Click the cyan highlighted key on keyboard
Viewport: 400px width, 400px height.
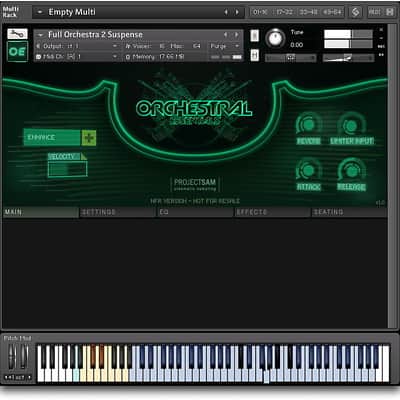76,375
